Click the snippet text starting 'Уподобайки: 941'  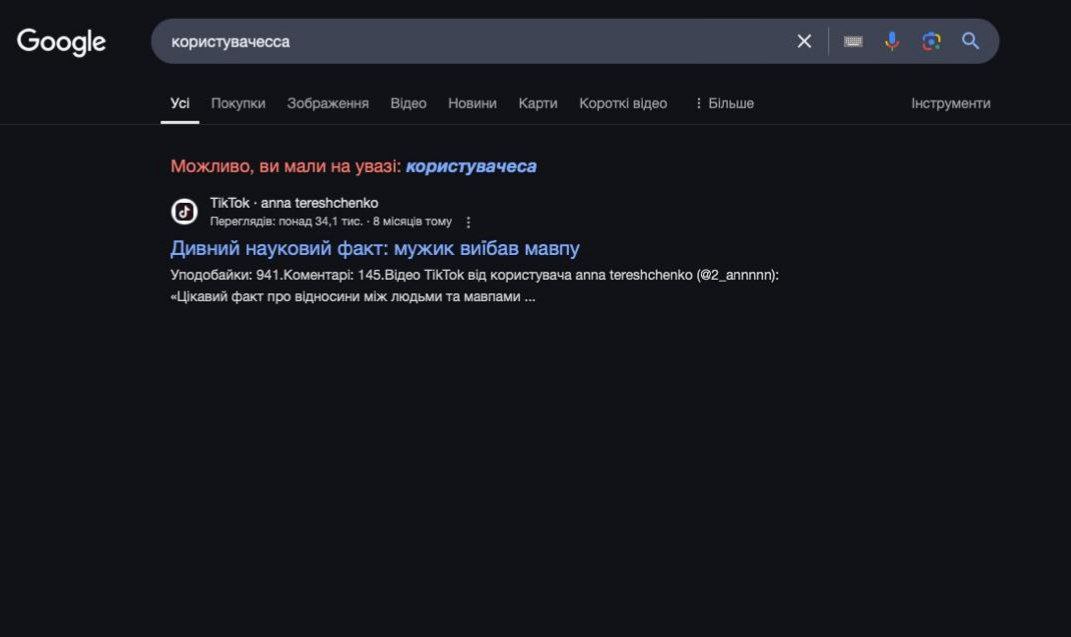pos(474,274)
